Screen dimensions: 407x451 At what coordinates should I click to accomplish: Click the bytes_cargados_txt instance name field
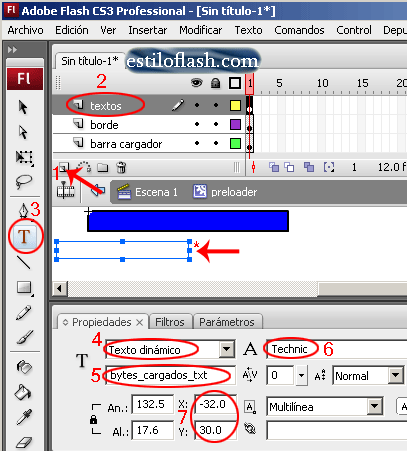pos(170,375)
